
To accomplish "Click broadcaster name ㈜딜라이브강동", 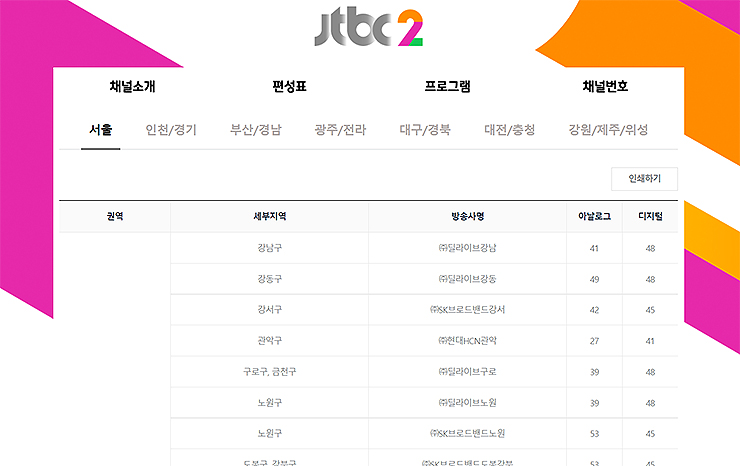I will pyautogui.click(x=467, y=279).
